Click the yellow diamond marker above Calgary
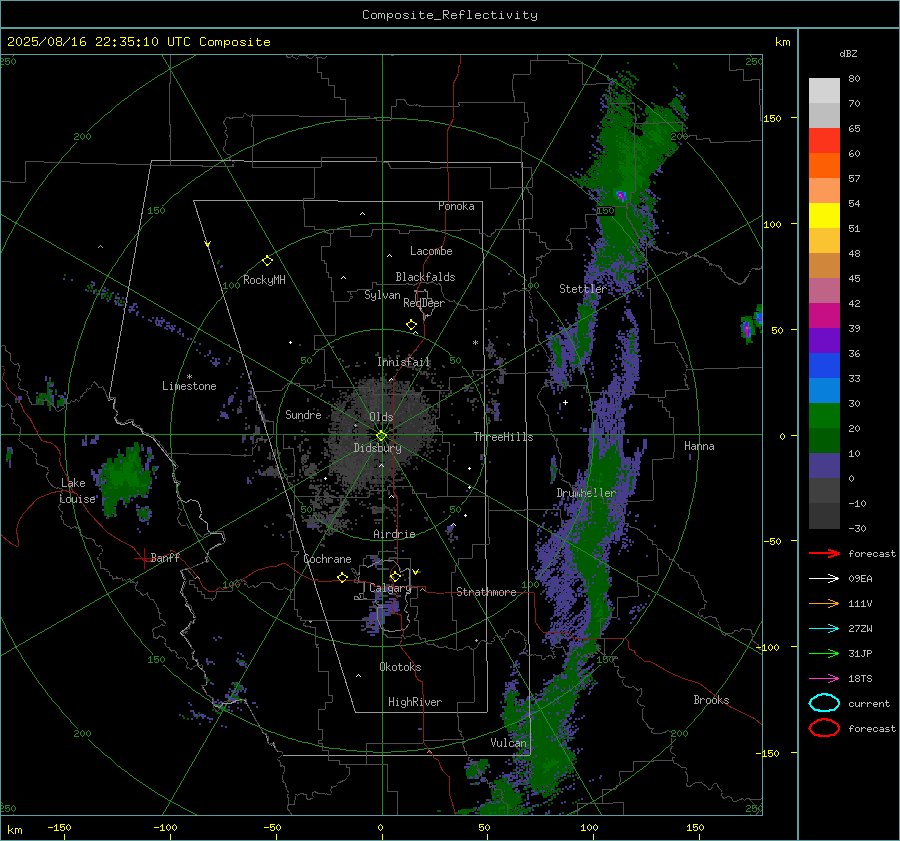Screen dimensions: 900x841 pos(395,576)
